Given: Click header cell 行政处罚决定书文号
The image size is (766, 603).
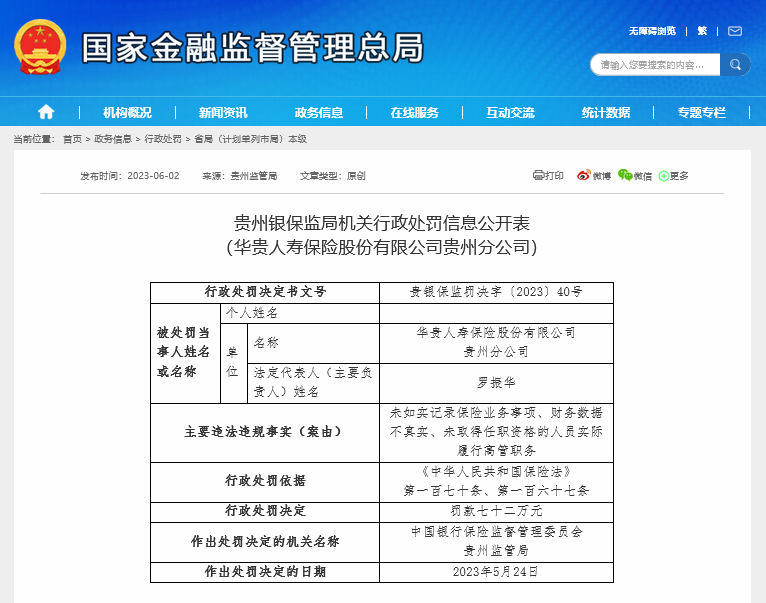Looking at the screenshot, I should pos(265,292).
